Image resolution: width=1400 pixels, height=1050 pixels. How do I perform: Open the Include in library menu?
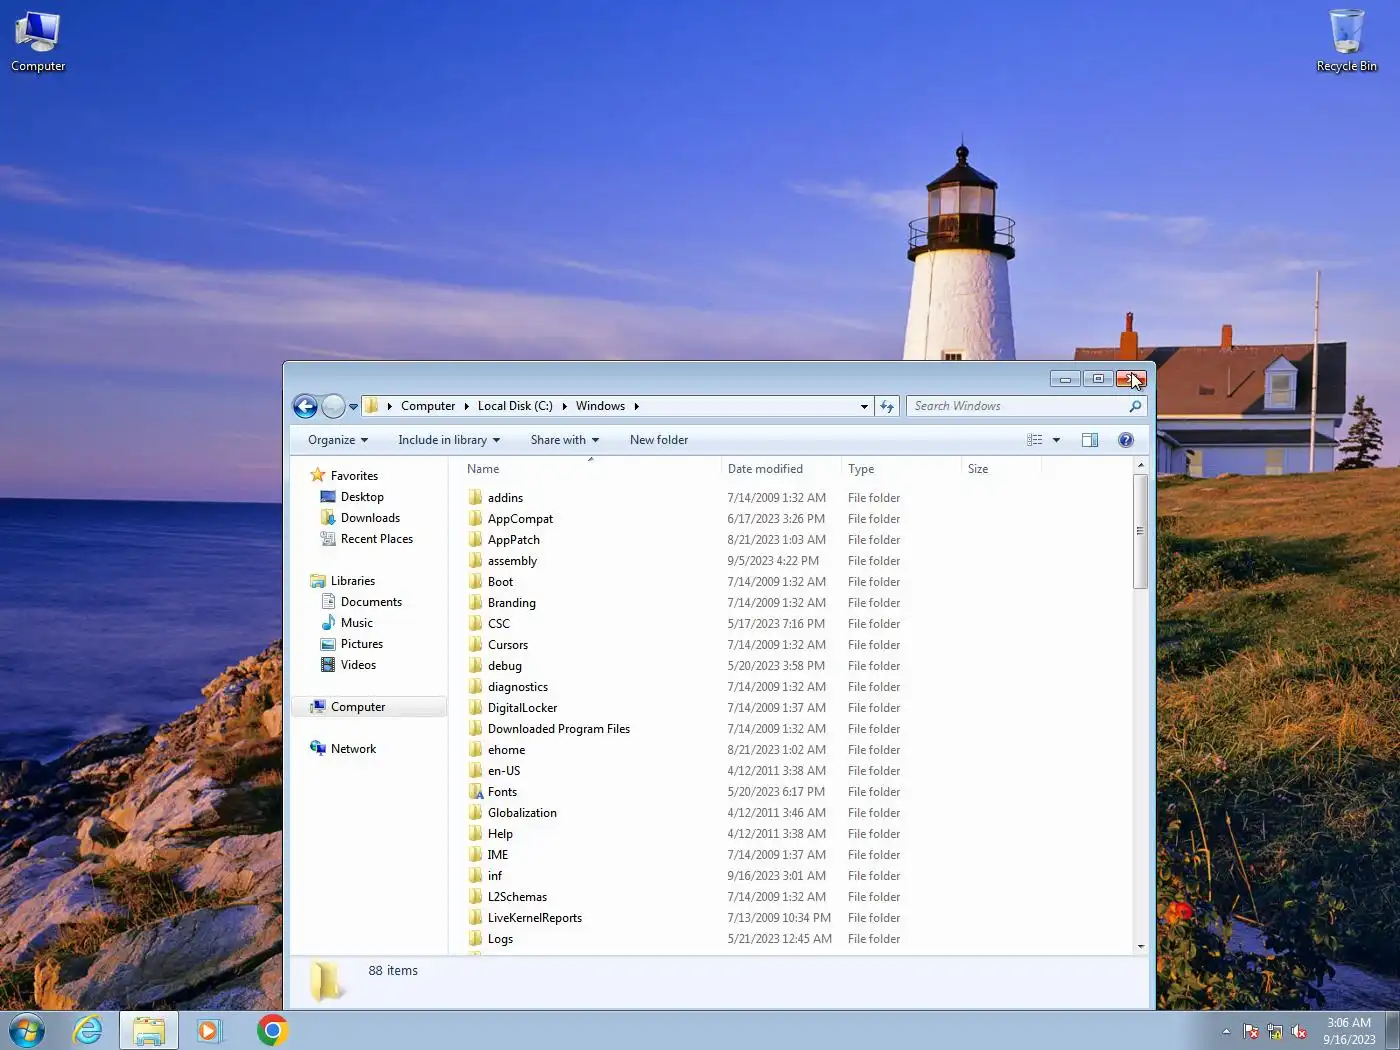click(449, 440)
